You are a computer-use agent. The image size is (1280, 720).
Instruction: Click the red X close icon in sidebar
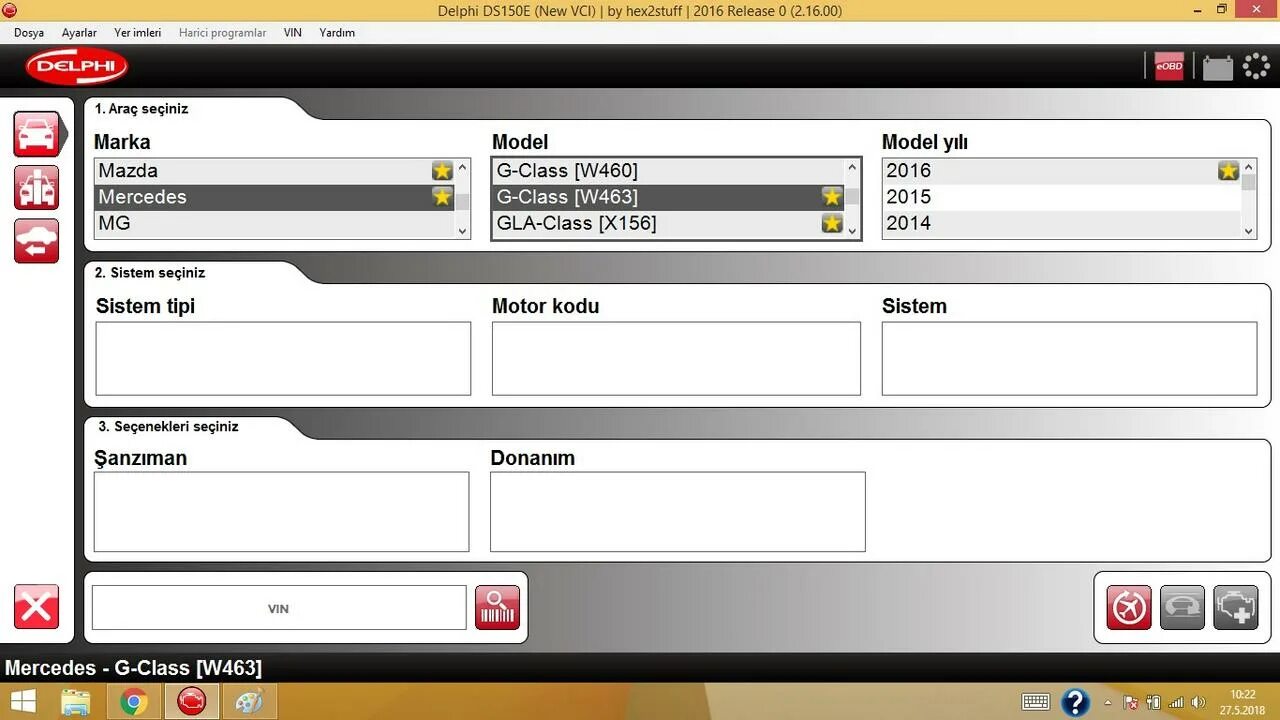point(36,607)
